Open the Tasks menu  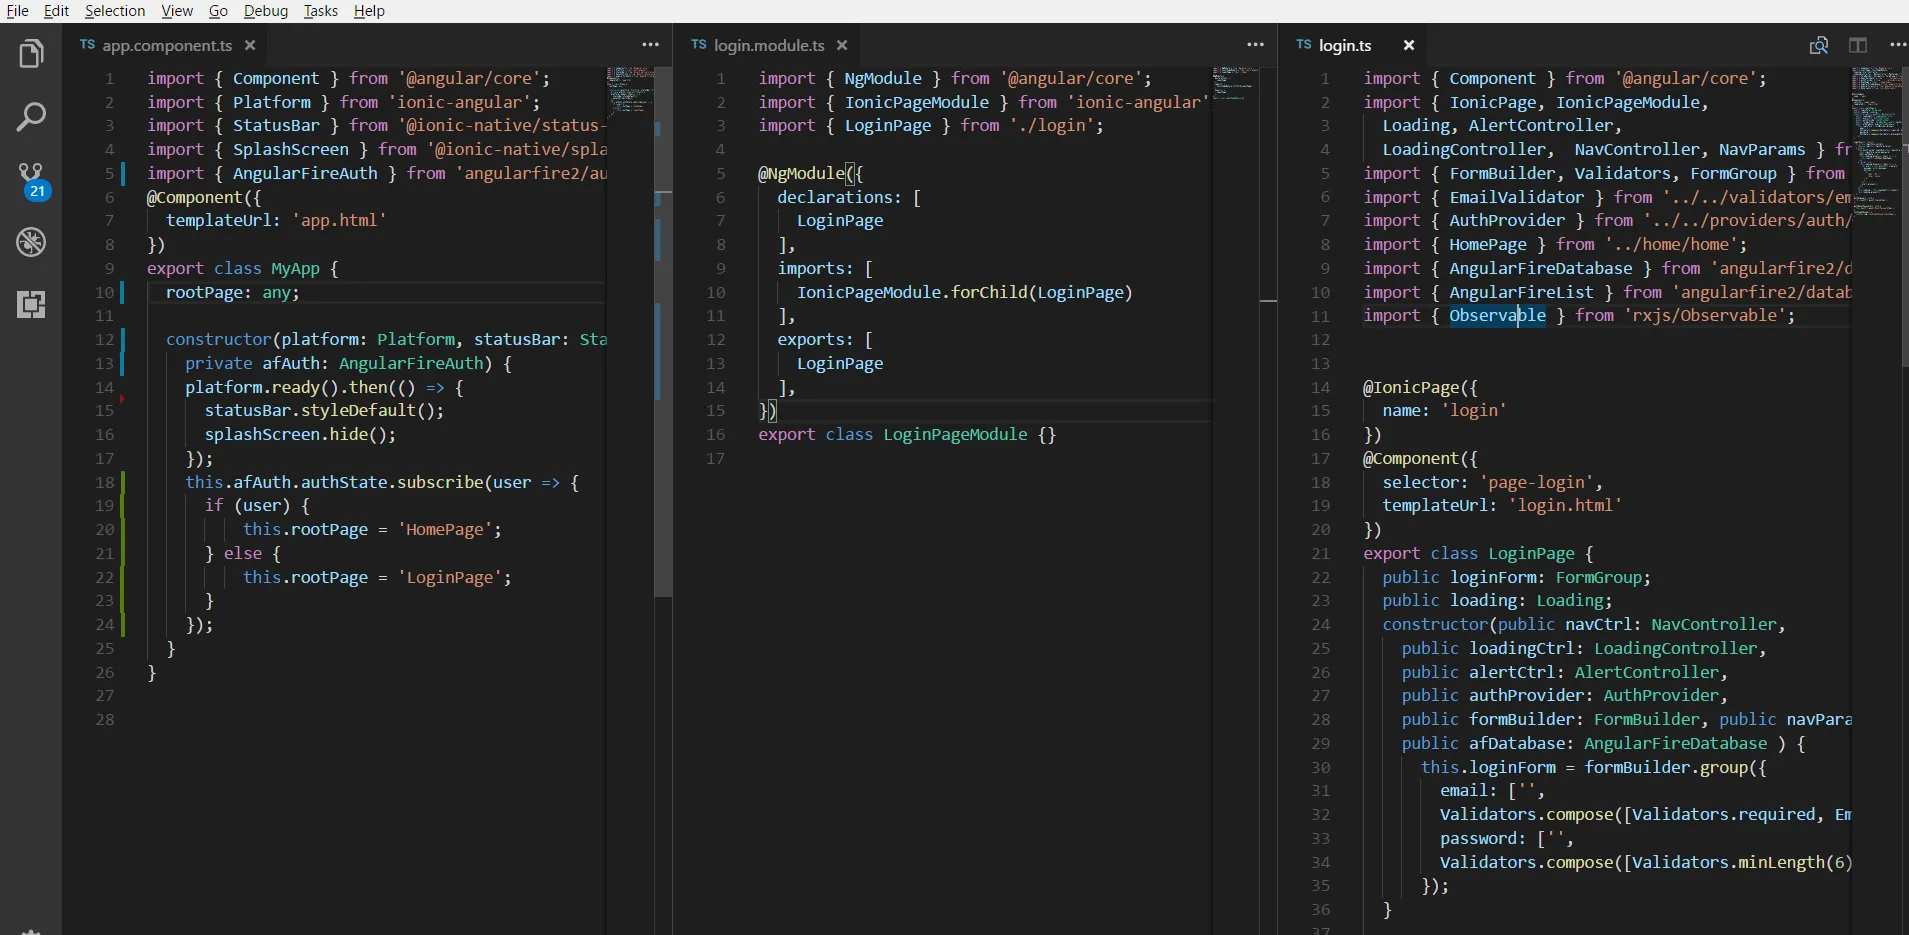click(x=321, y=11)
